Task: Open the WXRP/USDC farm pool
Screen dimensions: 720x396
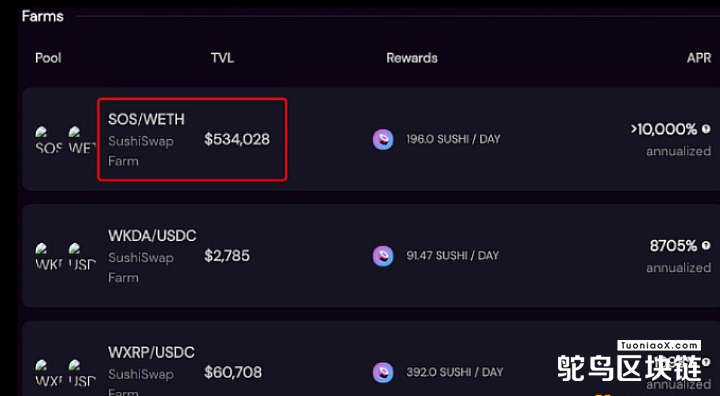Action: (151, 352)
